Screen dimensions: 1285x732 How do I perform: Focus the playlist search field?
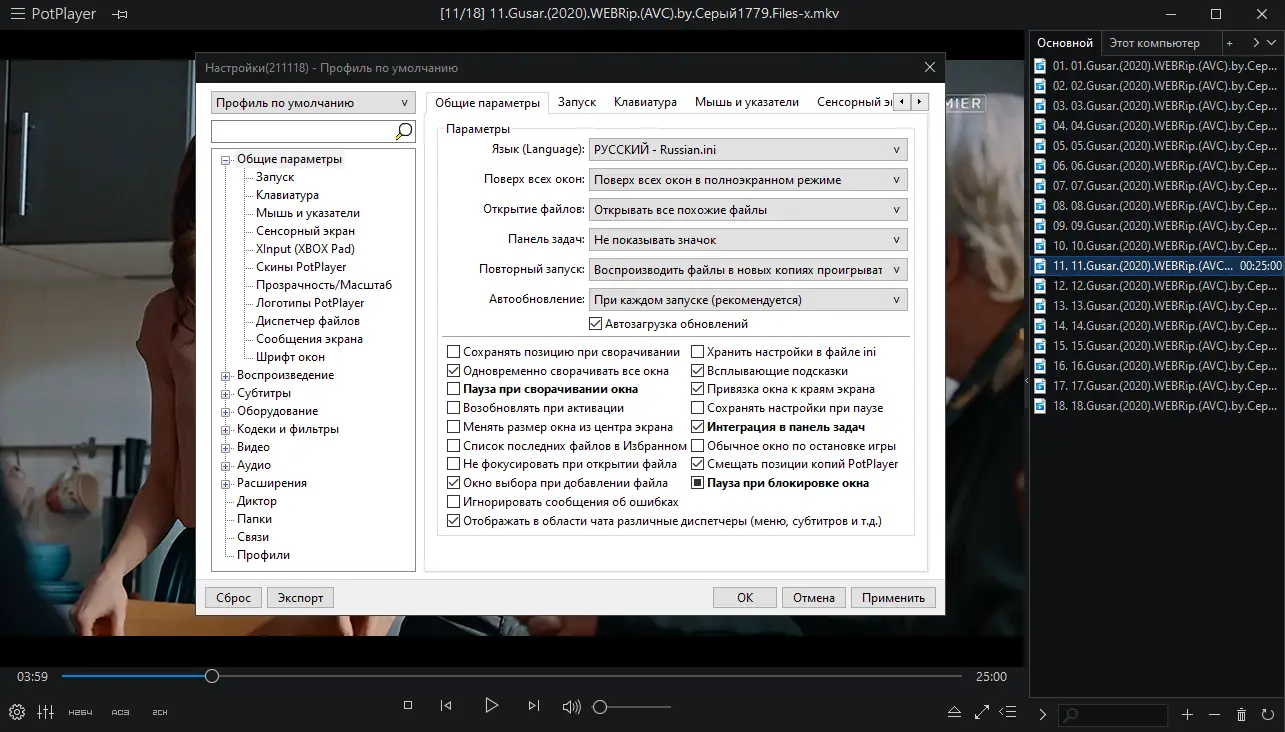pyautogui.click(x=1113, y=715)
